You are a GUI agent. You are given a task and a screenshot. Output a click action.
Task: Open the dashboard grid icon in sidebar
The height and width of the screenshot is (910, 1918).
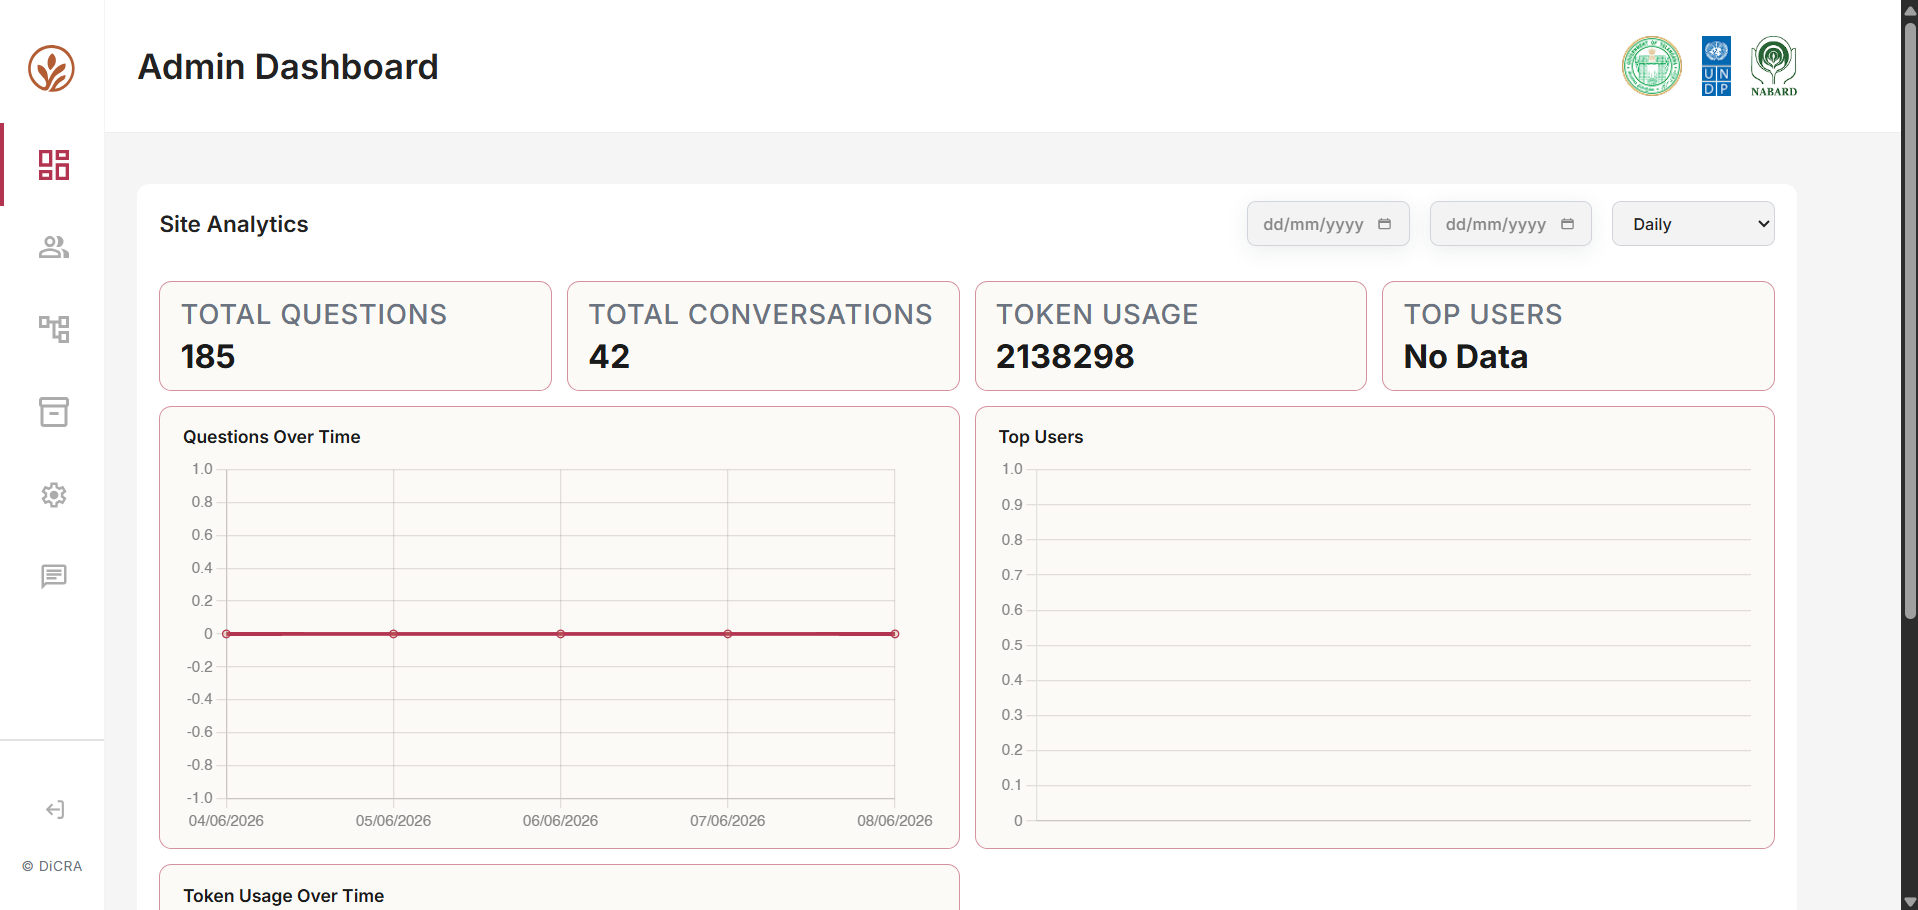(x=54, y=165)
